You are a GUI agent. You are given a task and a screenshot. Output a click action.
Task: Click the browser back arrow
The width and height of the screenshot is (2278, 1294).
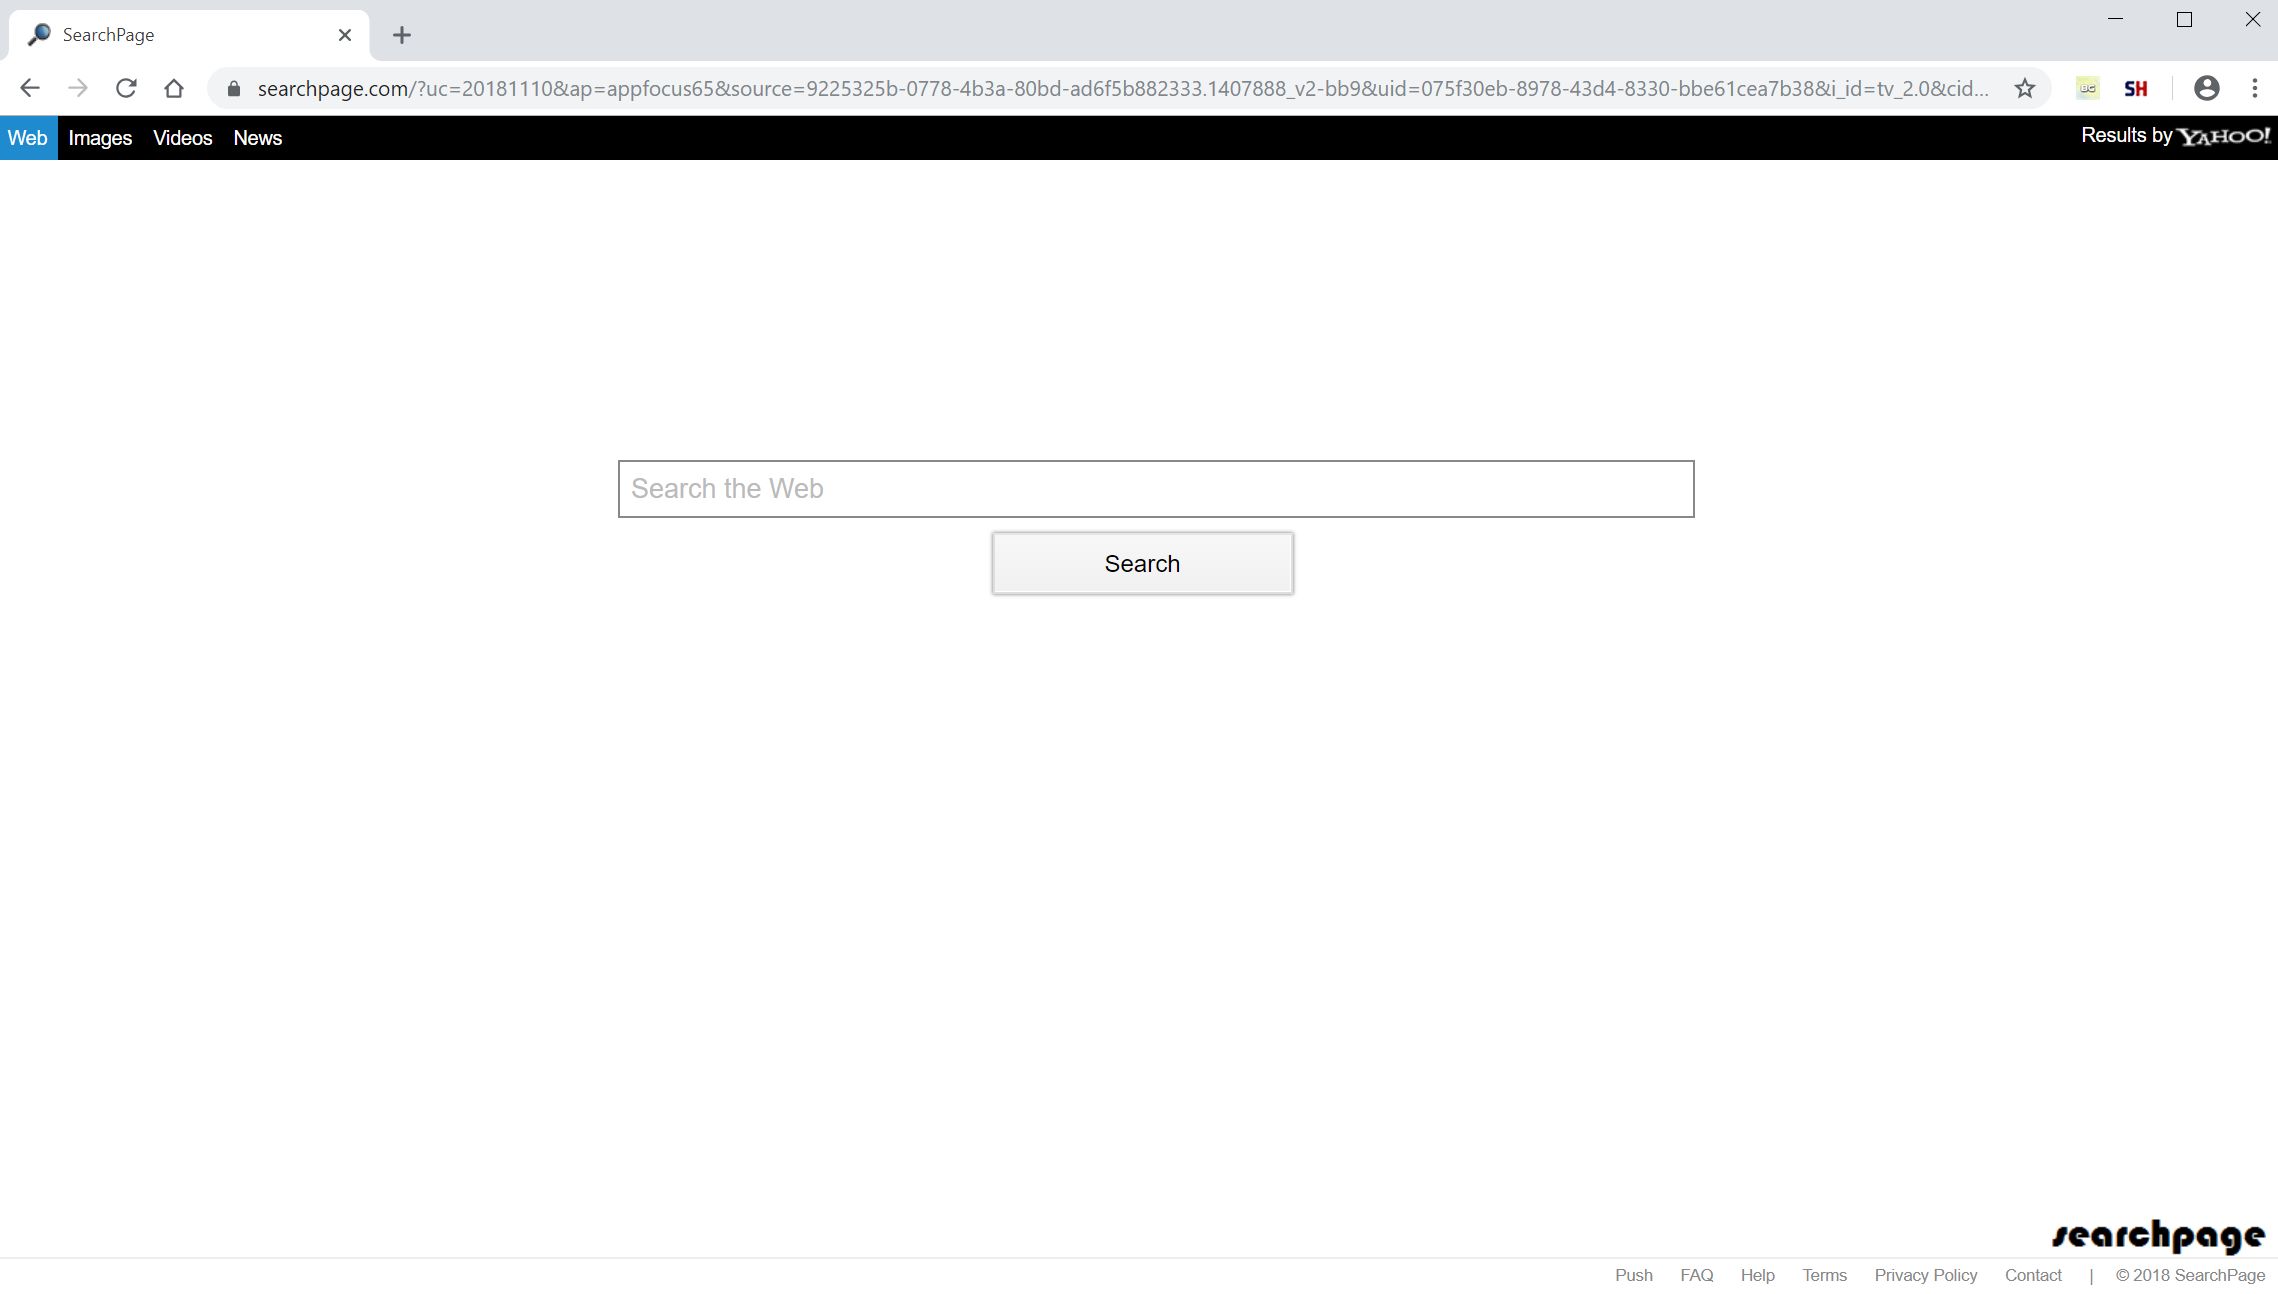click(x=30, y=88)
